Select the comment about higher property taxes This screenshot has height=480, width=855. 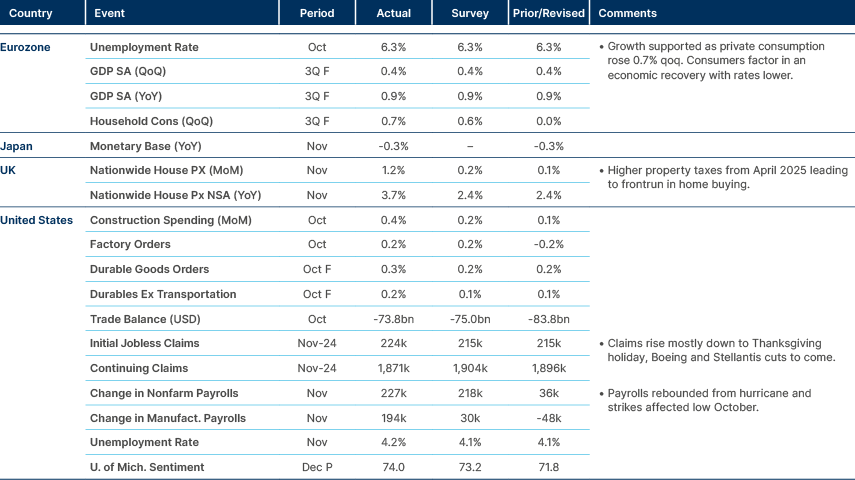click(726, 177)
